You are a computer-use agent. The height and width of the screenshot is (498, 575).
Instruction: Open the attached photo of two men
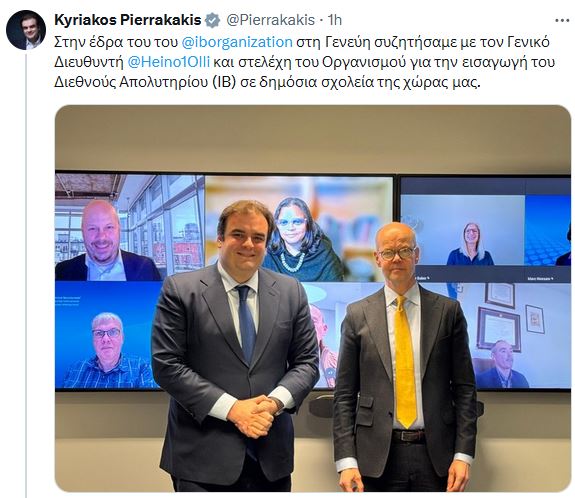click(313, 298)
